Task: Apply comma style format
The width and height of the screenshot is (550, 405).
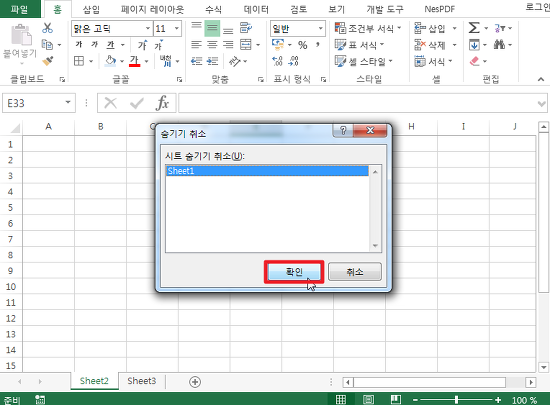Action: click(318, 45)
